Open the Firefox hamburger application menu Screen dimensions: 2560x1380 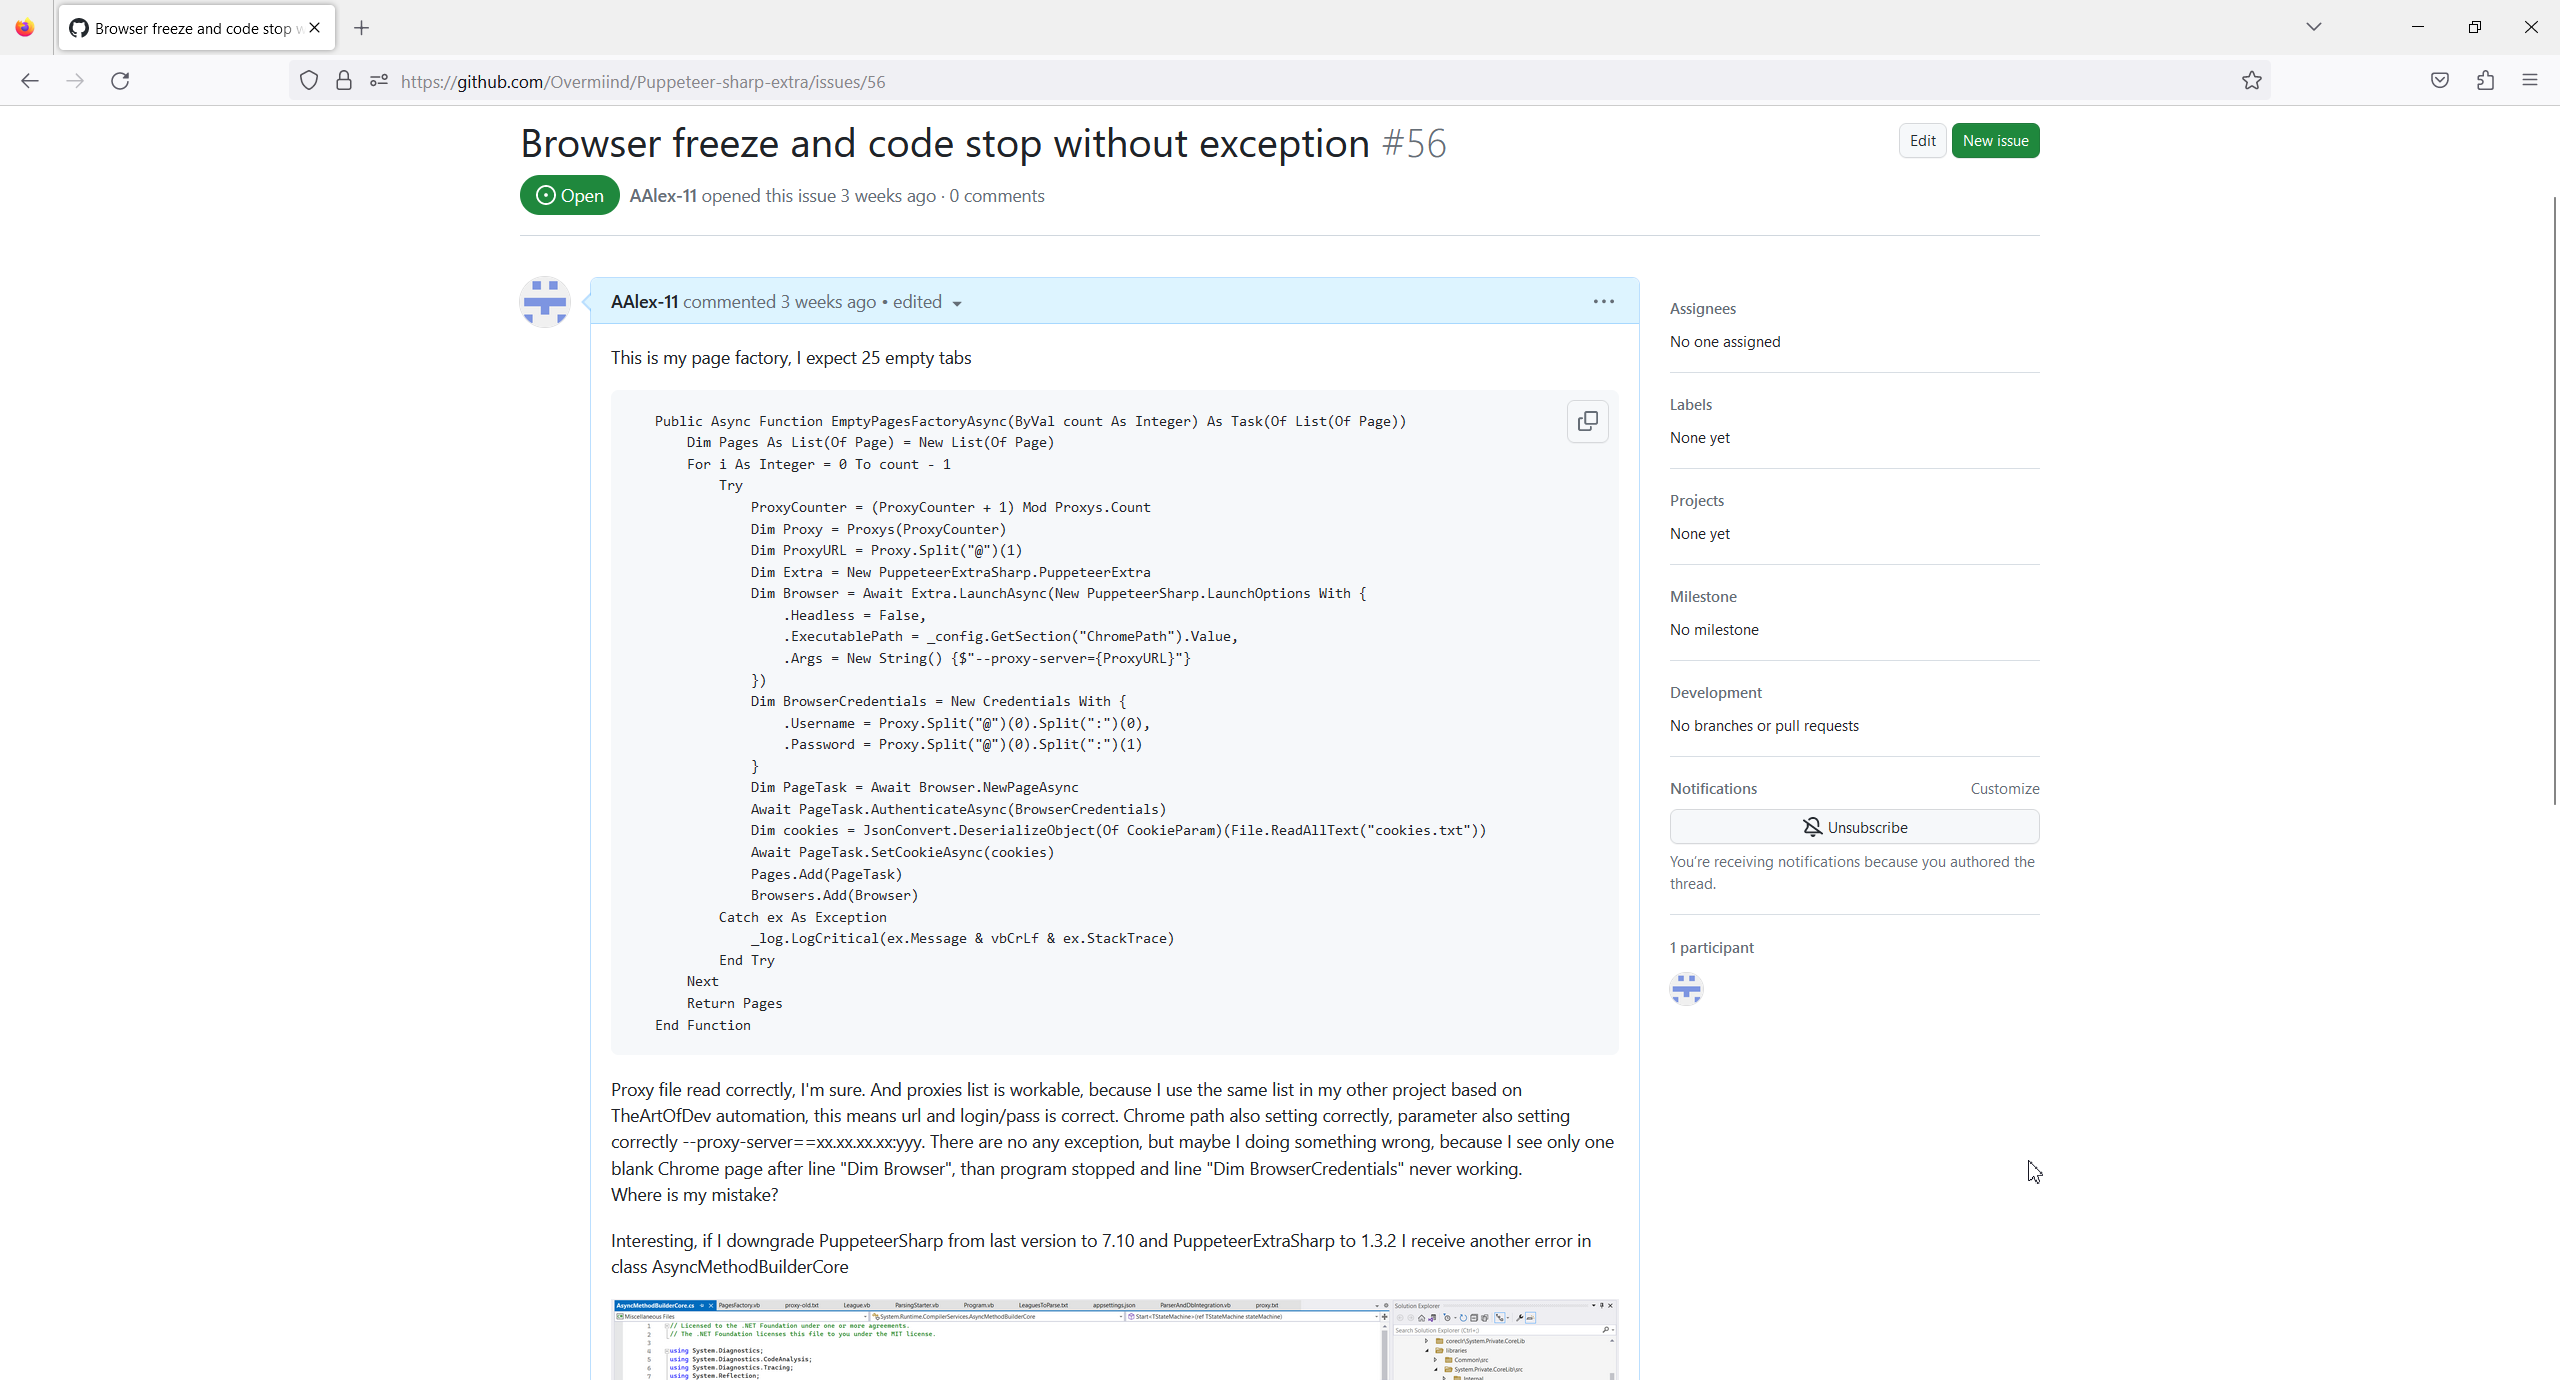[2530, 81]
